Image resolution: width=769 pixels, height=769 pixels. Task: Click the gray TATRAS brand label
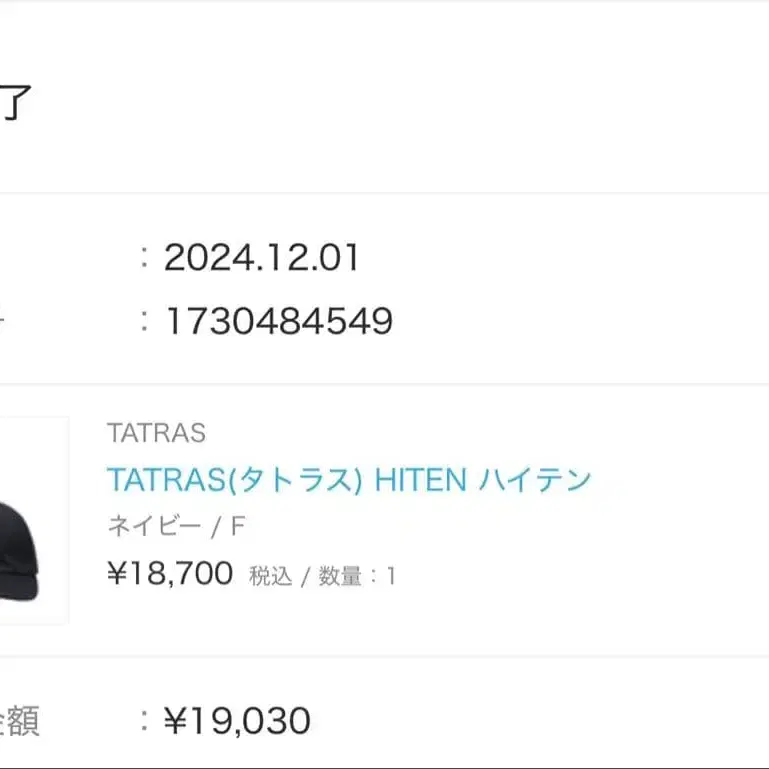pyautogui.click(x=156, y=433)
